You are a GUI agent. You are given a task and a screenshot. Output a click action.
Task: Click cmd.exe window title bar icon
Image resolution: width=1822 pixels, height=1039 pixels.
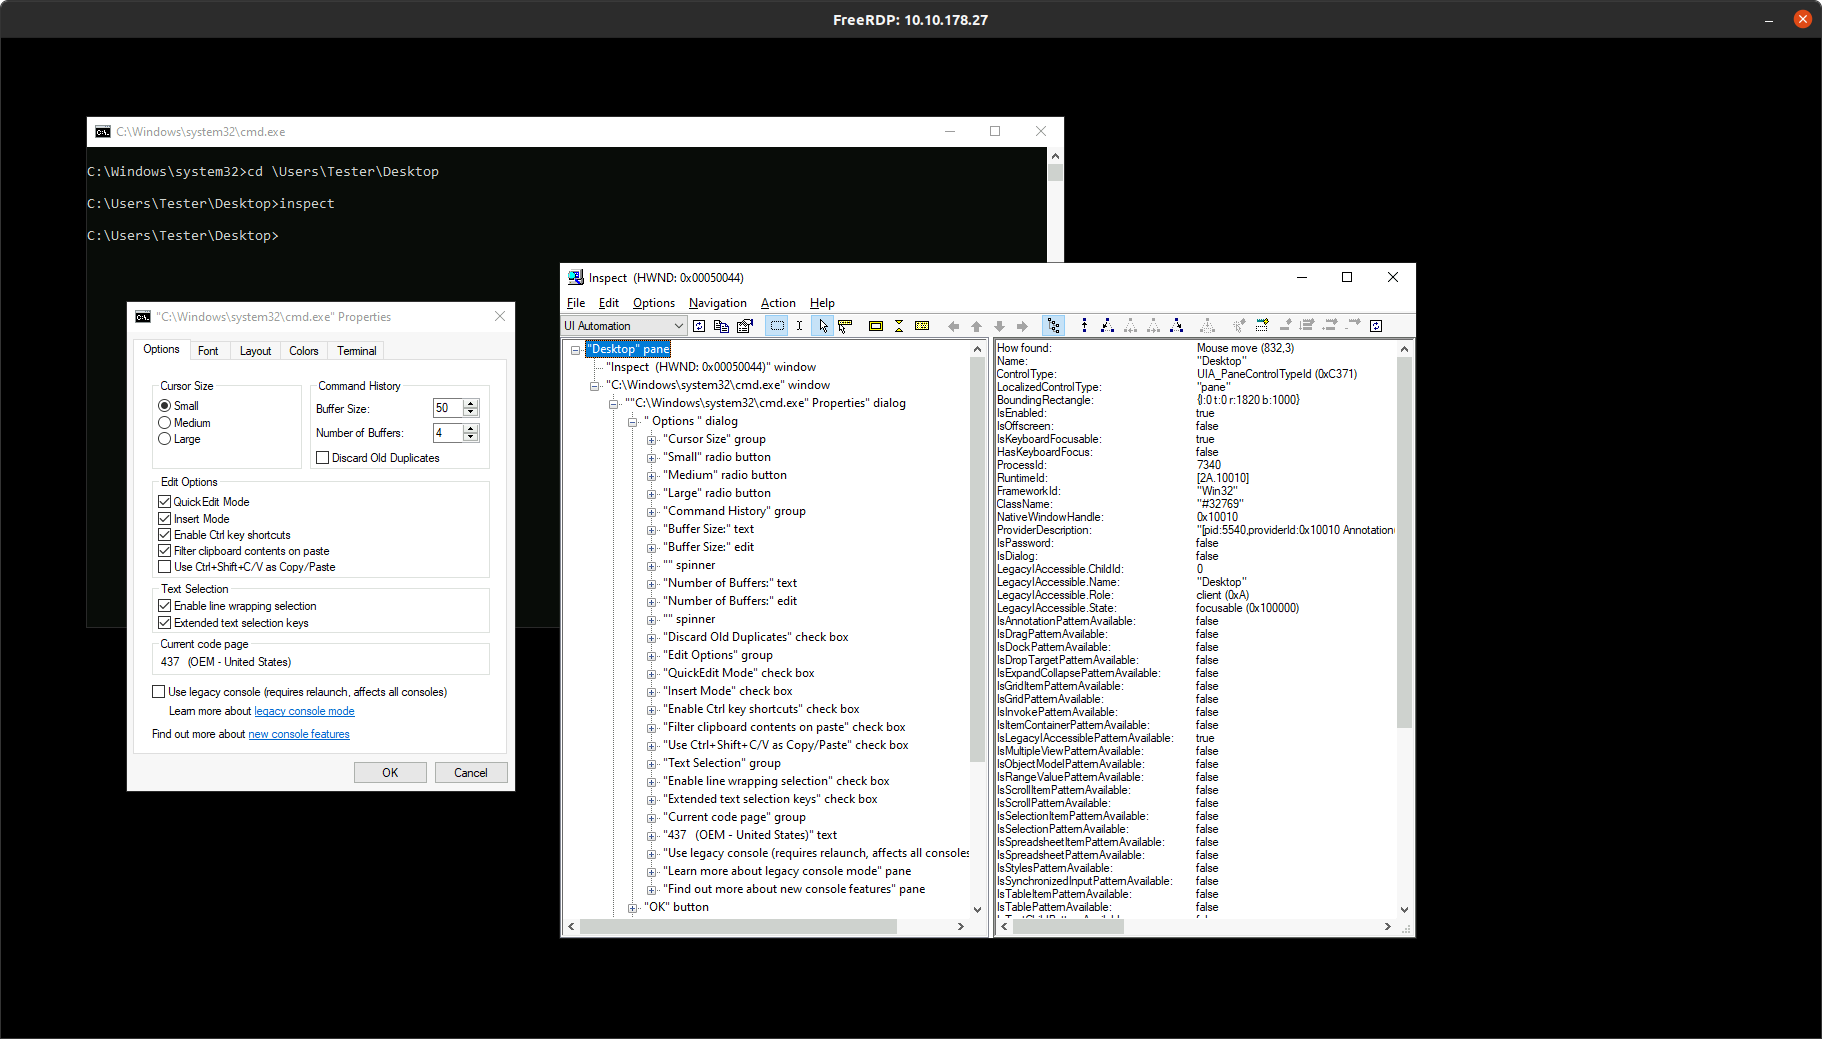pos(103,132)
